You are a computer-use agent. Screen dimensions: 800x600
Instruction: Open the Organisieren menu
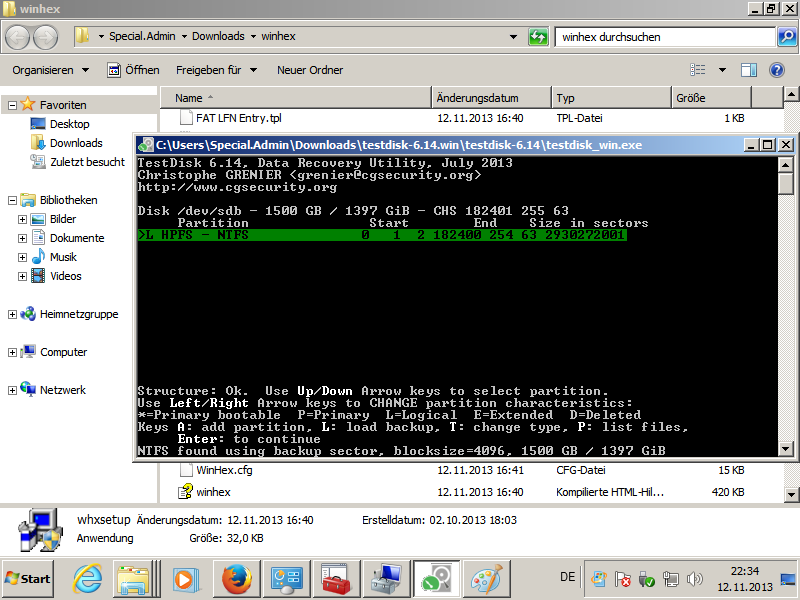(x=51, y=70)
